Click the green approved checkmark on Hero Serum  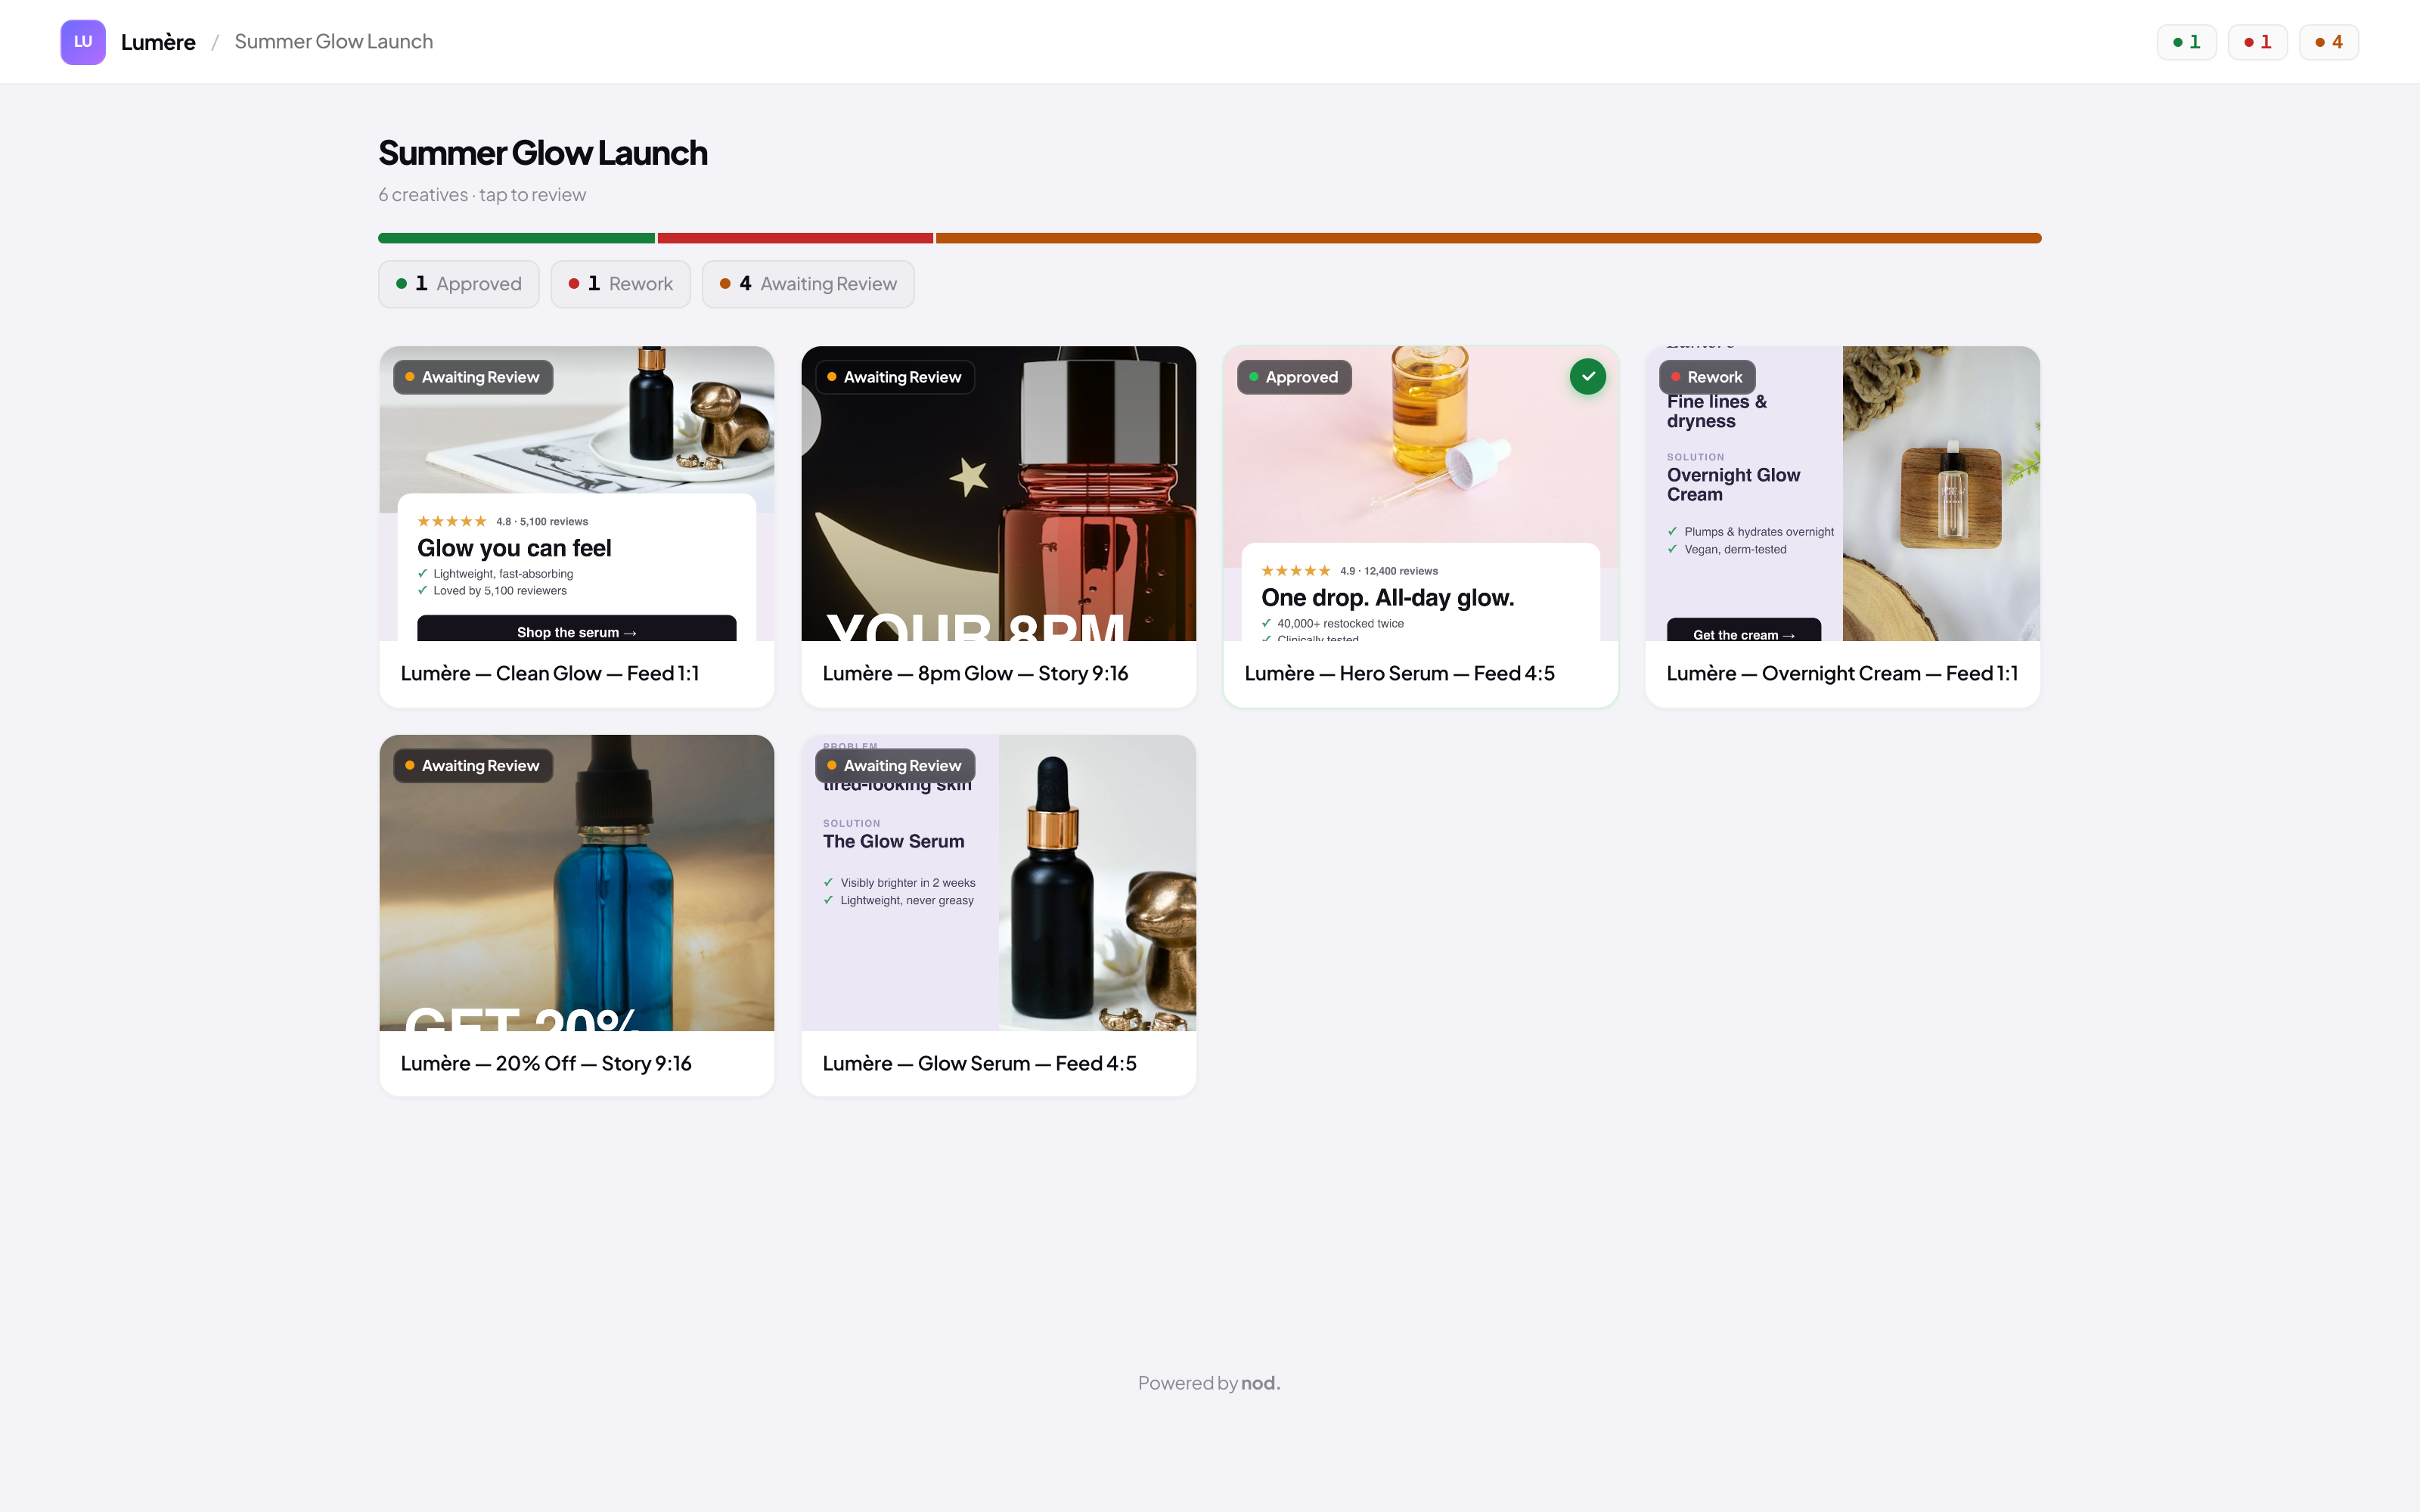[x=1588, y=376]
